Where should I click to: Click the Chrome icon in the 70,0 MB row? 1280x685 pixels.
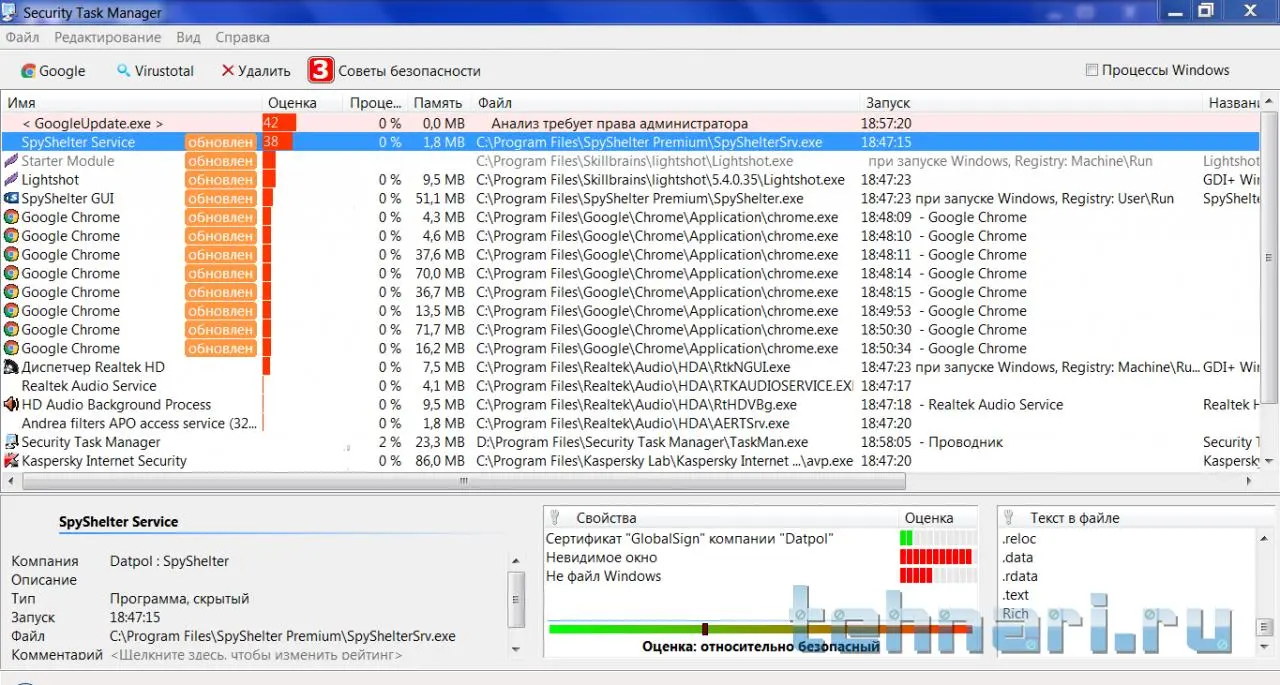coord(11,273)
